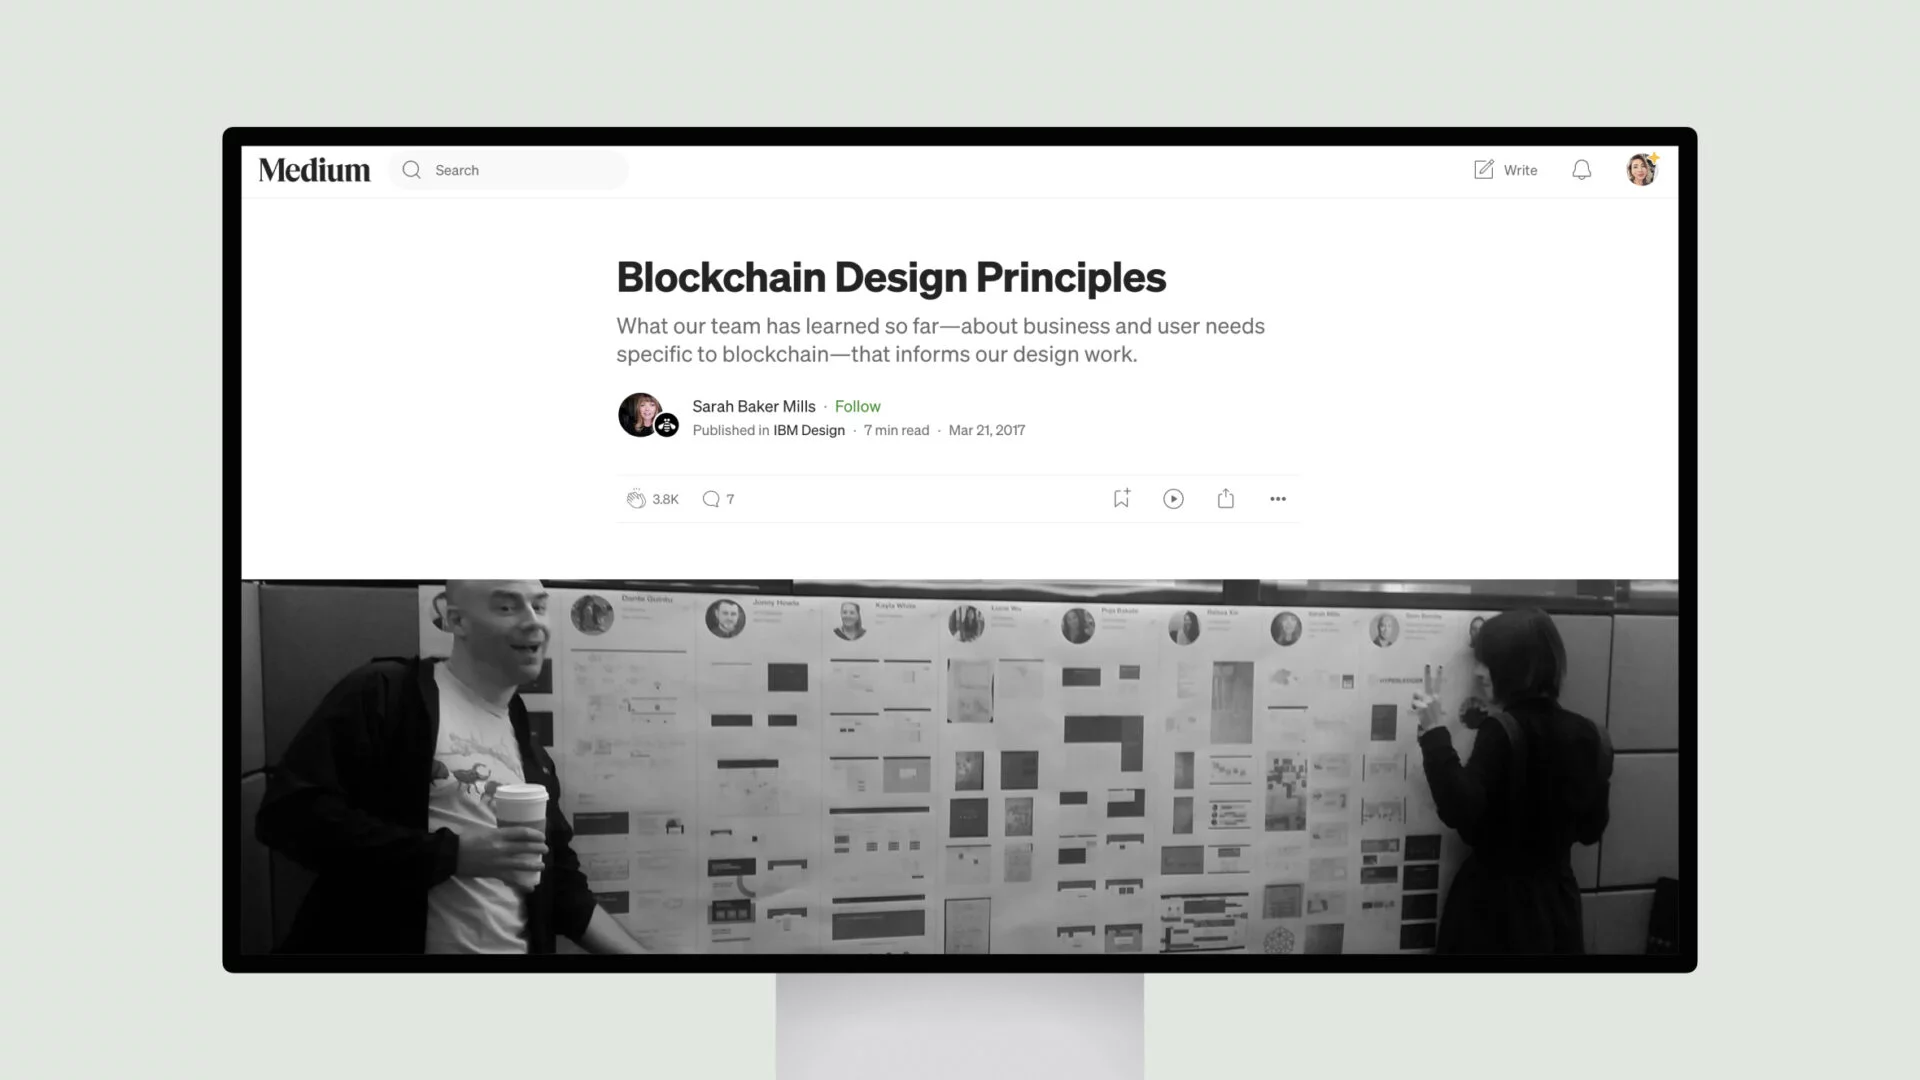Viewport: 1920px width, 1080px height.
Task: Click the IBM Design publication link
Action: point(808,430)
